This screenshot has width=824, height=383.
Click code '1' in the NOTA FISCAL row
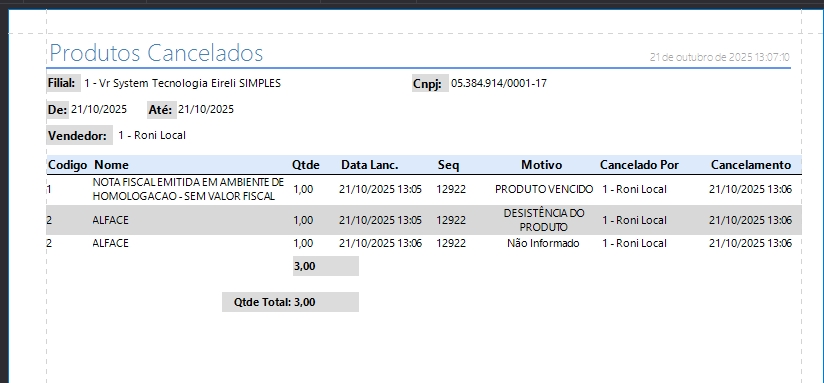tap(49, 189)
